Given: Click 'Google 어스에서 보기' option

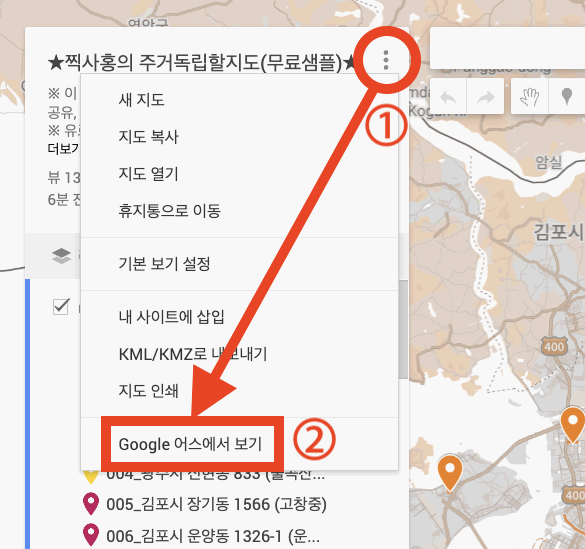Looking at the screenshot, I should 239,444.
